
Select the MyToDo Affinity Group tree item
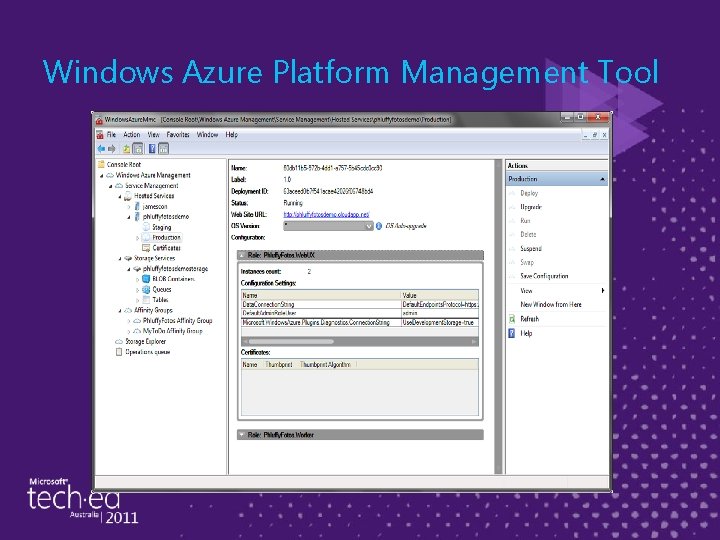pos(172,331)
